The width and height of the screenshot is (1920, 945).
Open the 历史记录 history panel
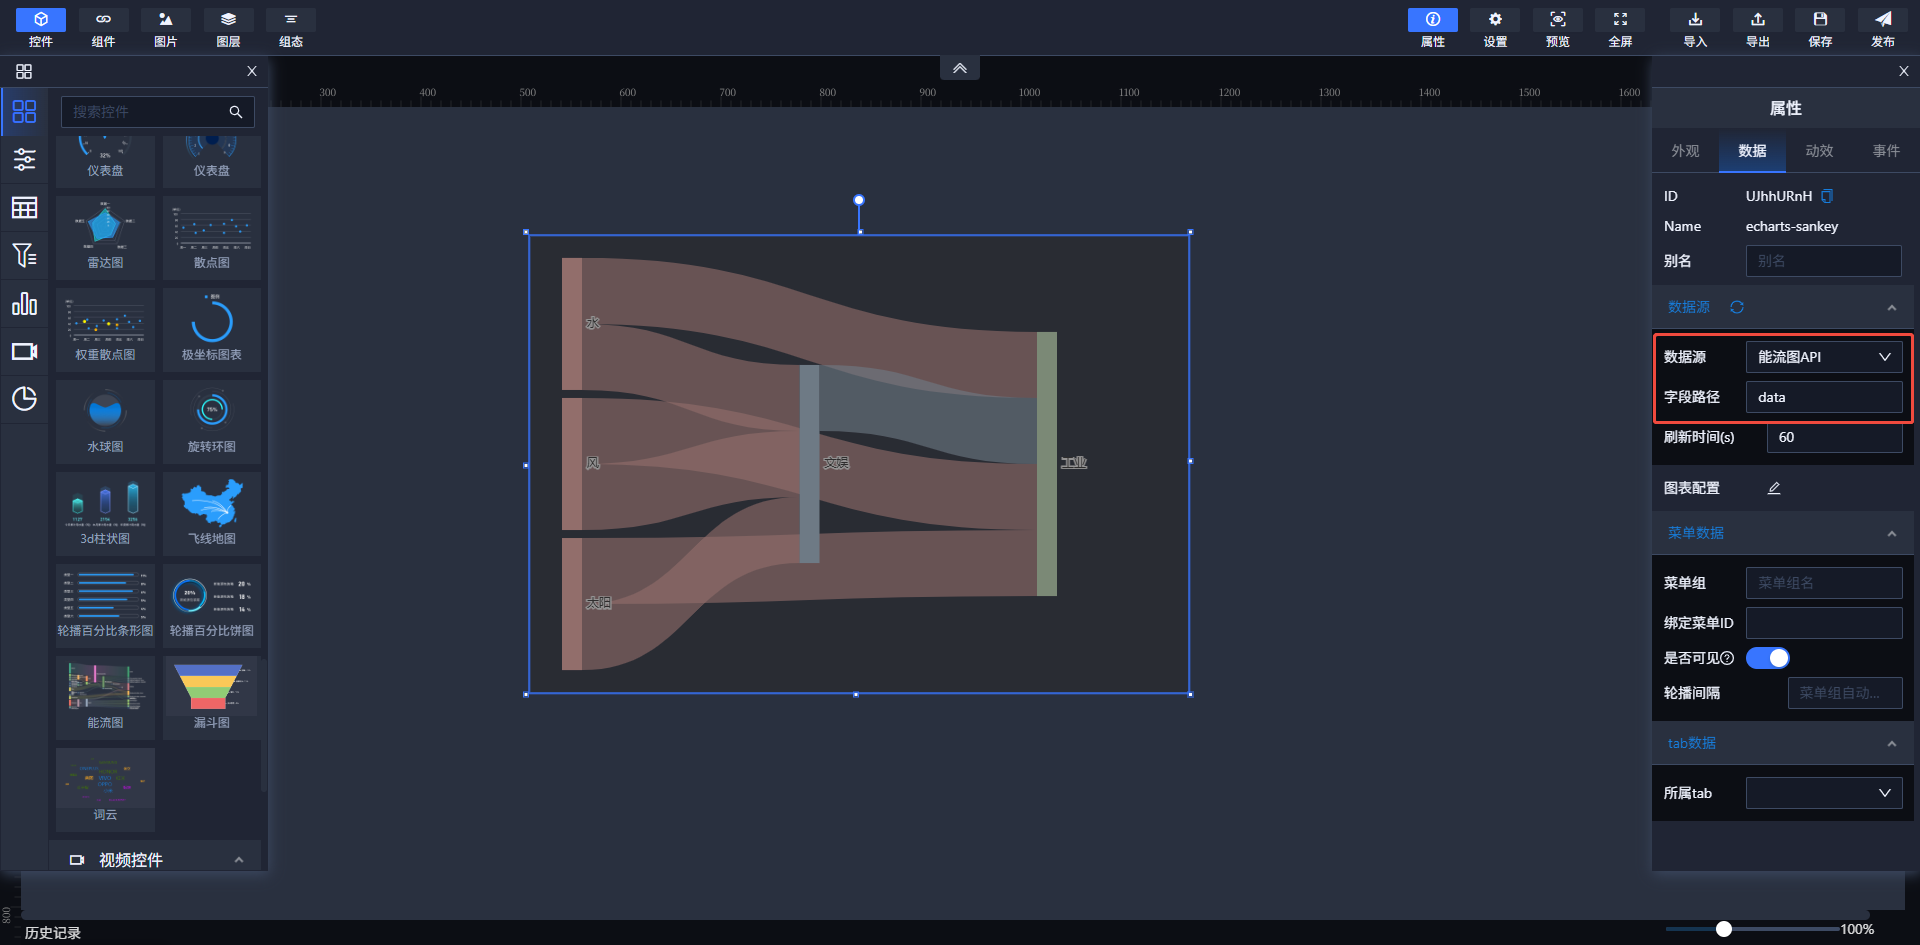pyautogui.click(x=53, y=932)
